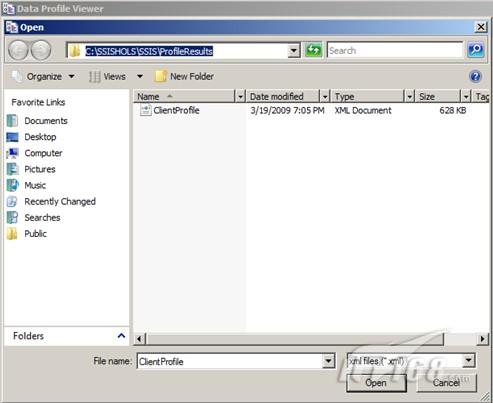Click the Pictures icon in Favorite Links
This screenshot has width=493, height=403.
click(12, 169)
